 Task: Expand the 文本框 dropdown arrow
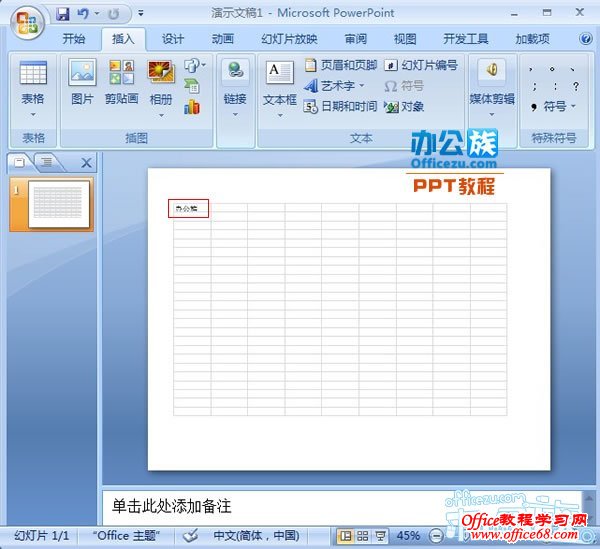point(280,115)
